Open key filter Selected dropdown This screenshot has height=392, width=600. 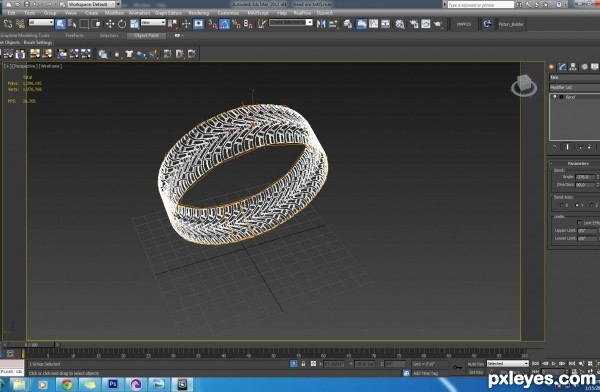507,363
